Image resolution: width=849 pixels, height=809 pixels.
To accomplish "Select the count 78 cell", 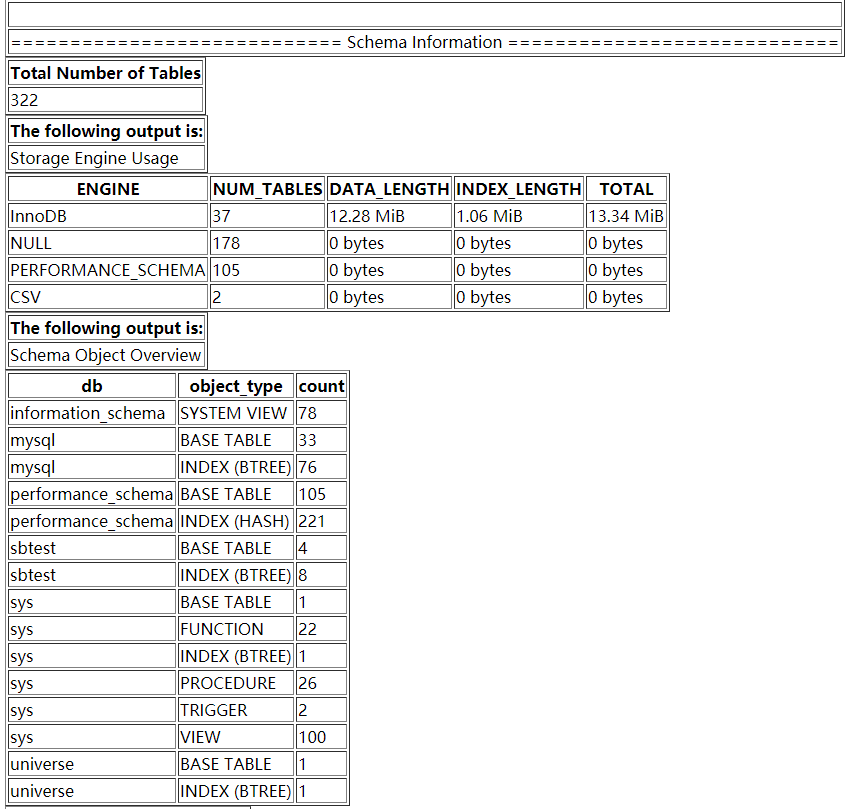I will click(x=322, y=413).
